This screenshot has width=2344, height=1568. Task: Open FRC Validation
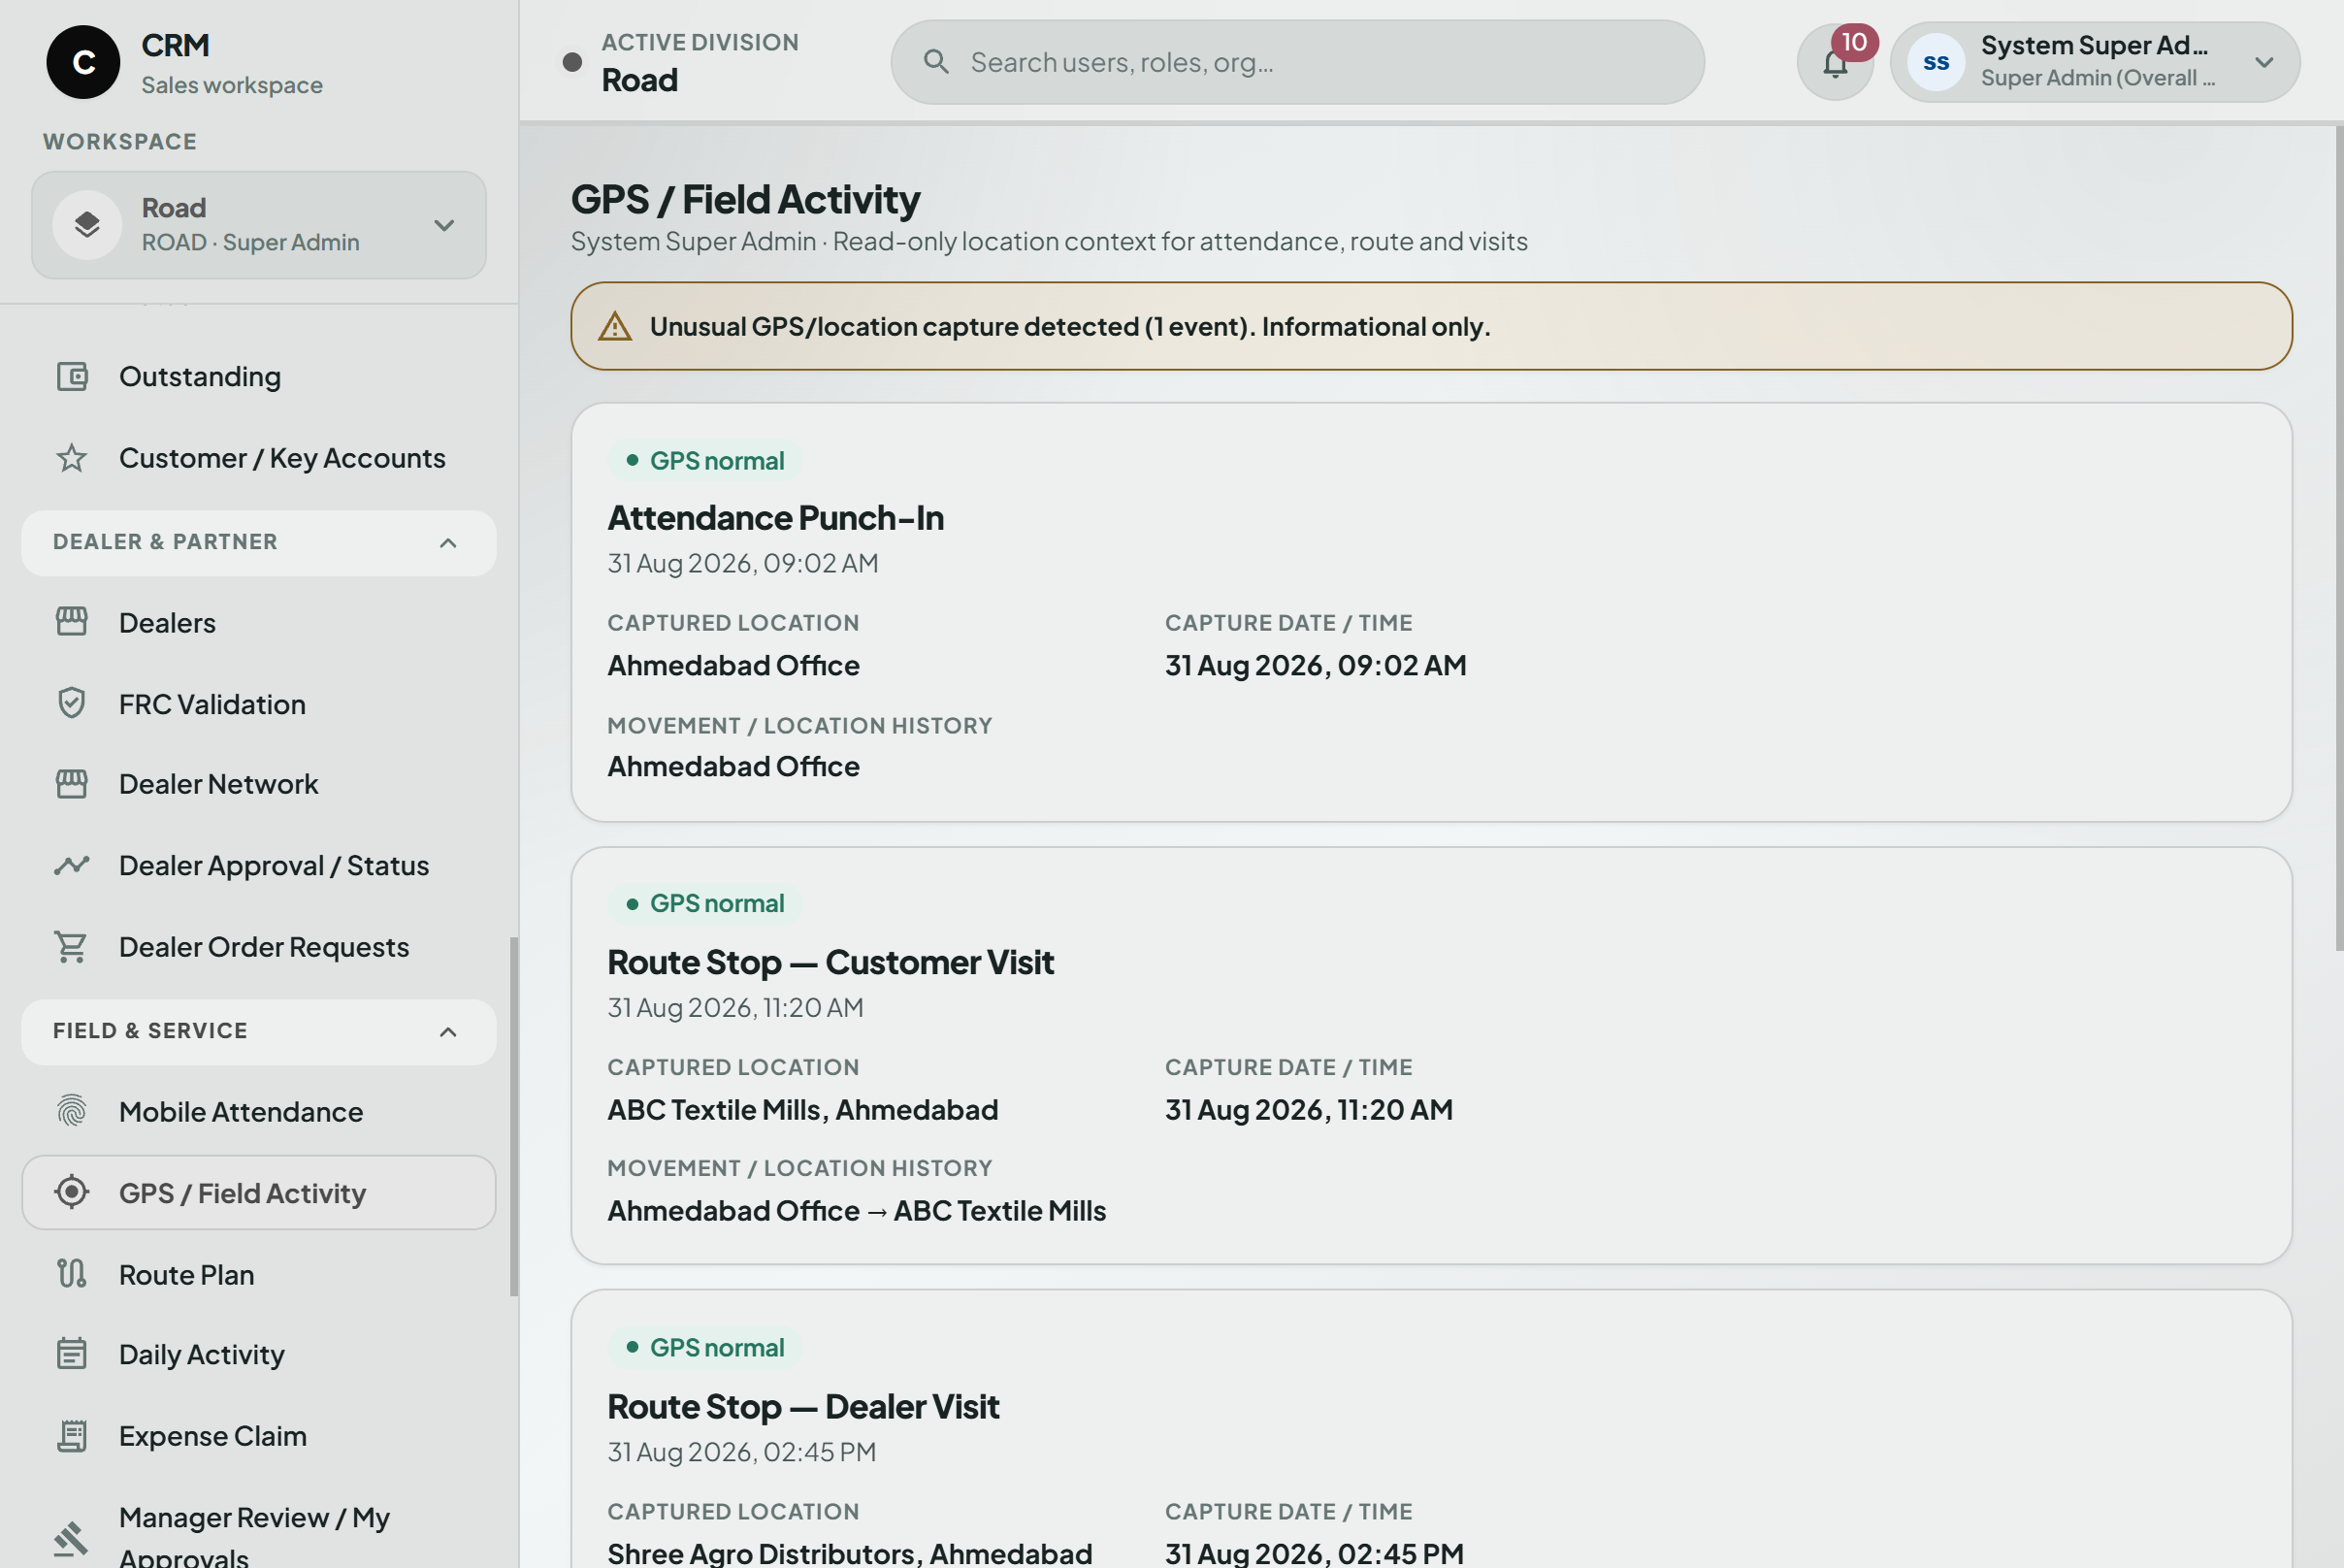coord(259,704)
